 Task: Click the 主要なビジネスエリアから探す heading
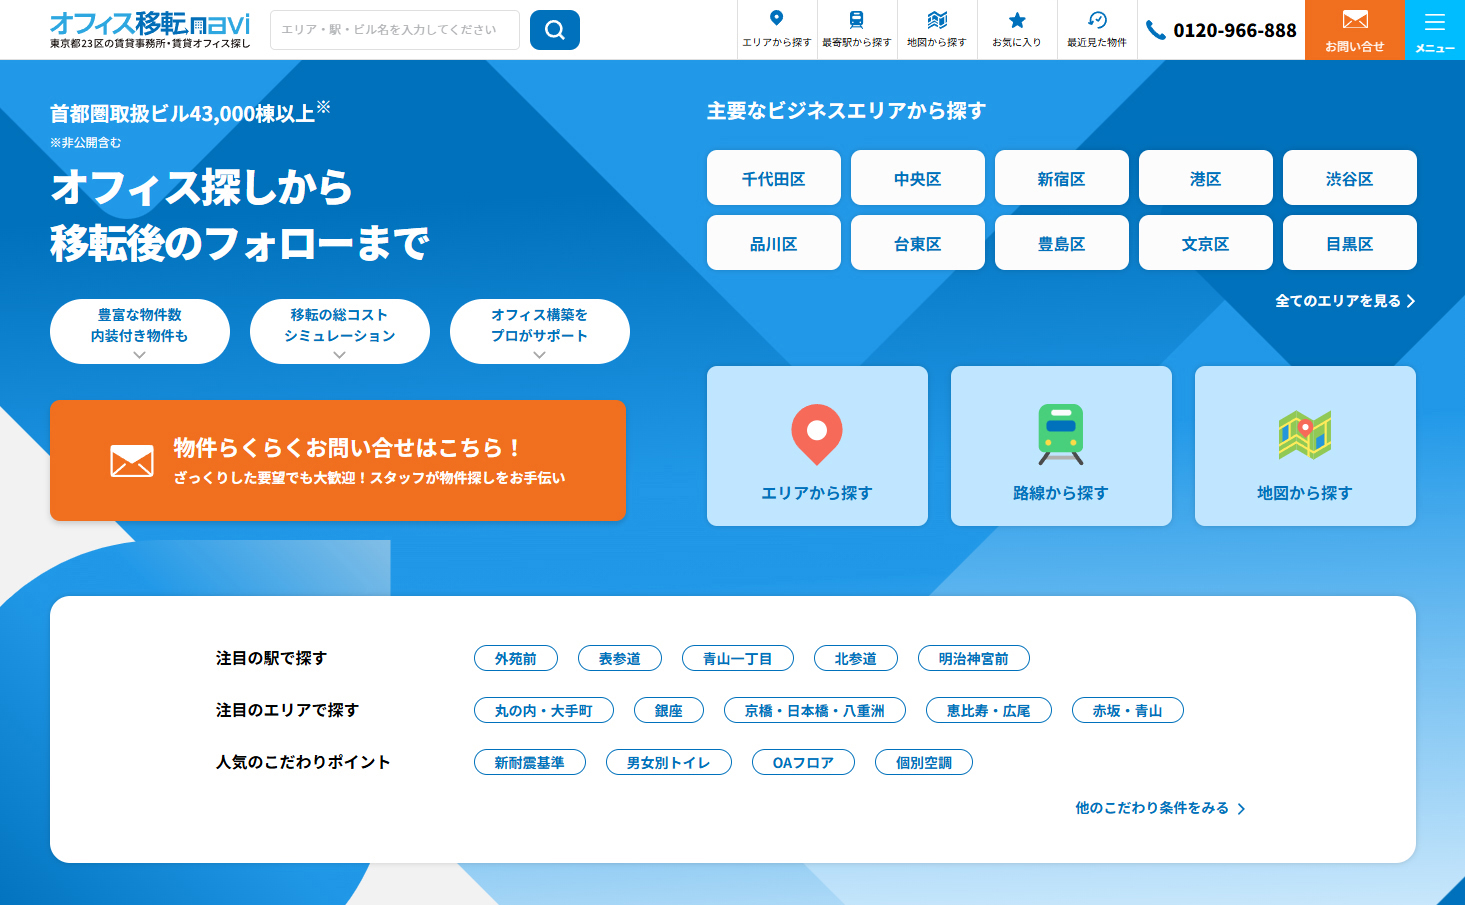[x=846, y=111]
